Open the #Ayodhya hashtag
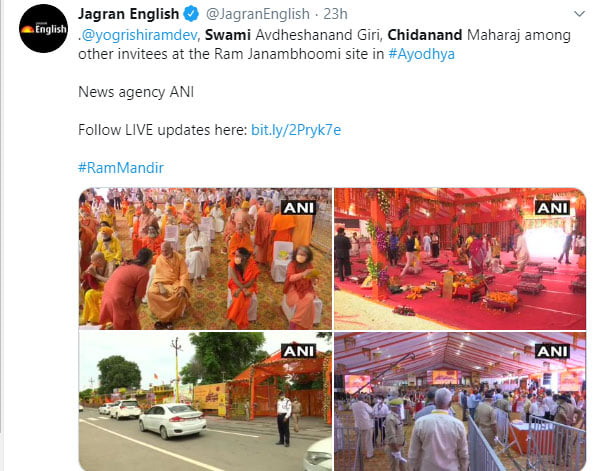This screenshot has height=471, width=594. click(x=421, y=54)
